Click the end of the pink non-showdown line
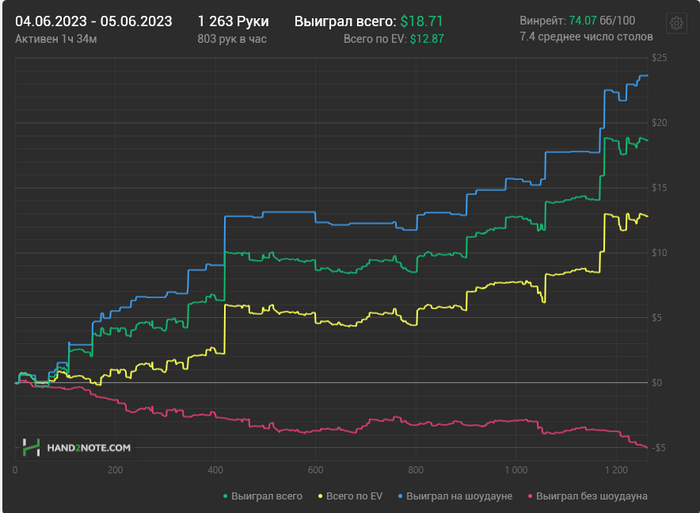Viewport: 700px width, 513px height. [x=647, y=447]
